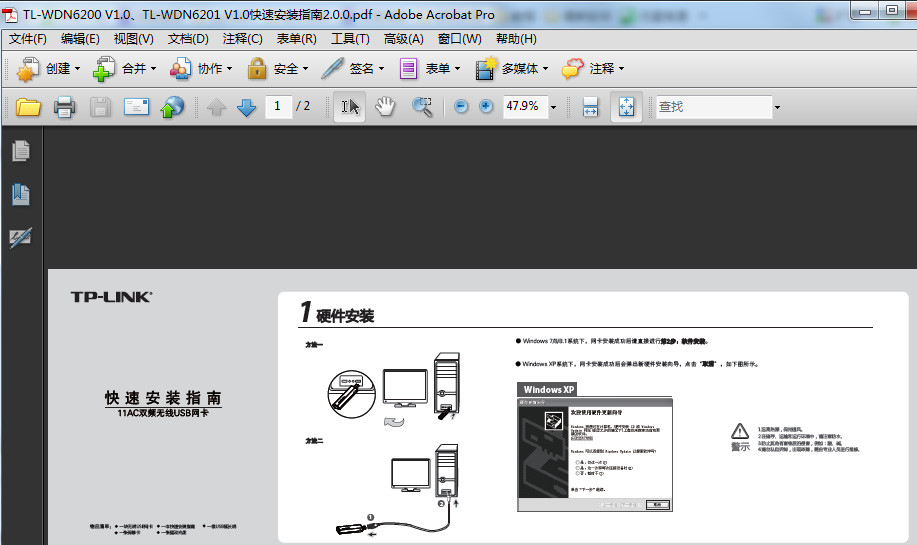This screenshot has width=917, height=545.
Task: Click the Windows XP label in document
Action: [548, 389]
